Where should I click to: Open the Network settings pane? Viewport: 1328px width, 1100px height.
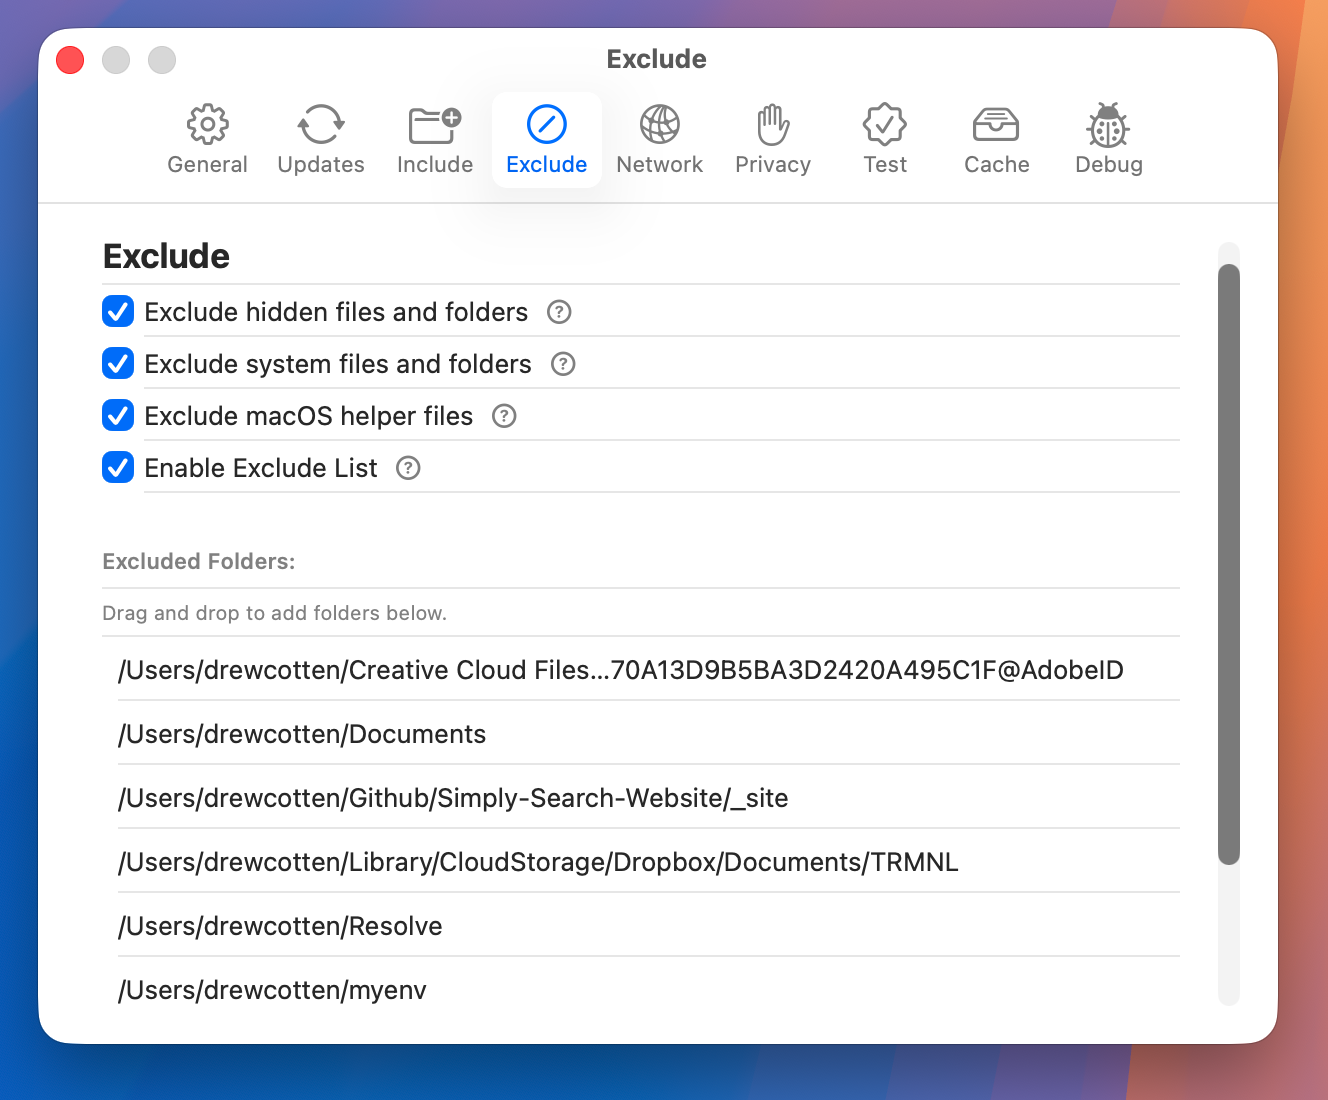[x=659, y=138]
